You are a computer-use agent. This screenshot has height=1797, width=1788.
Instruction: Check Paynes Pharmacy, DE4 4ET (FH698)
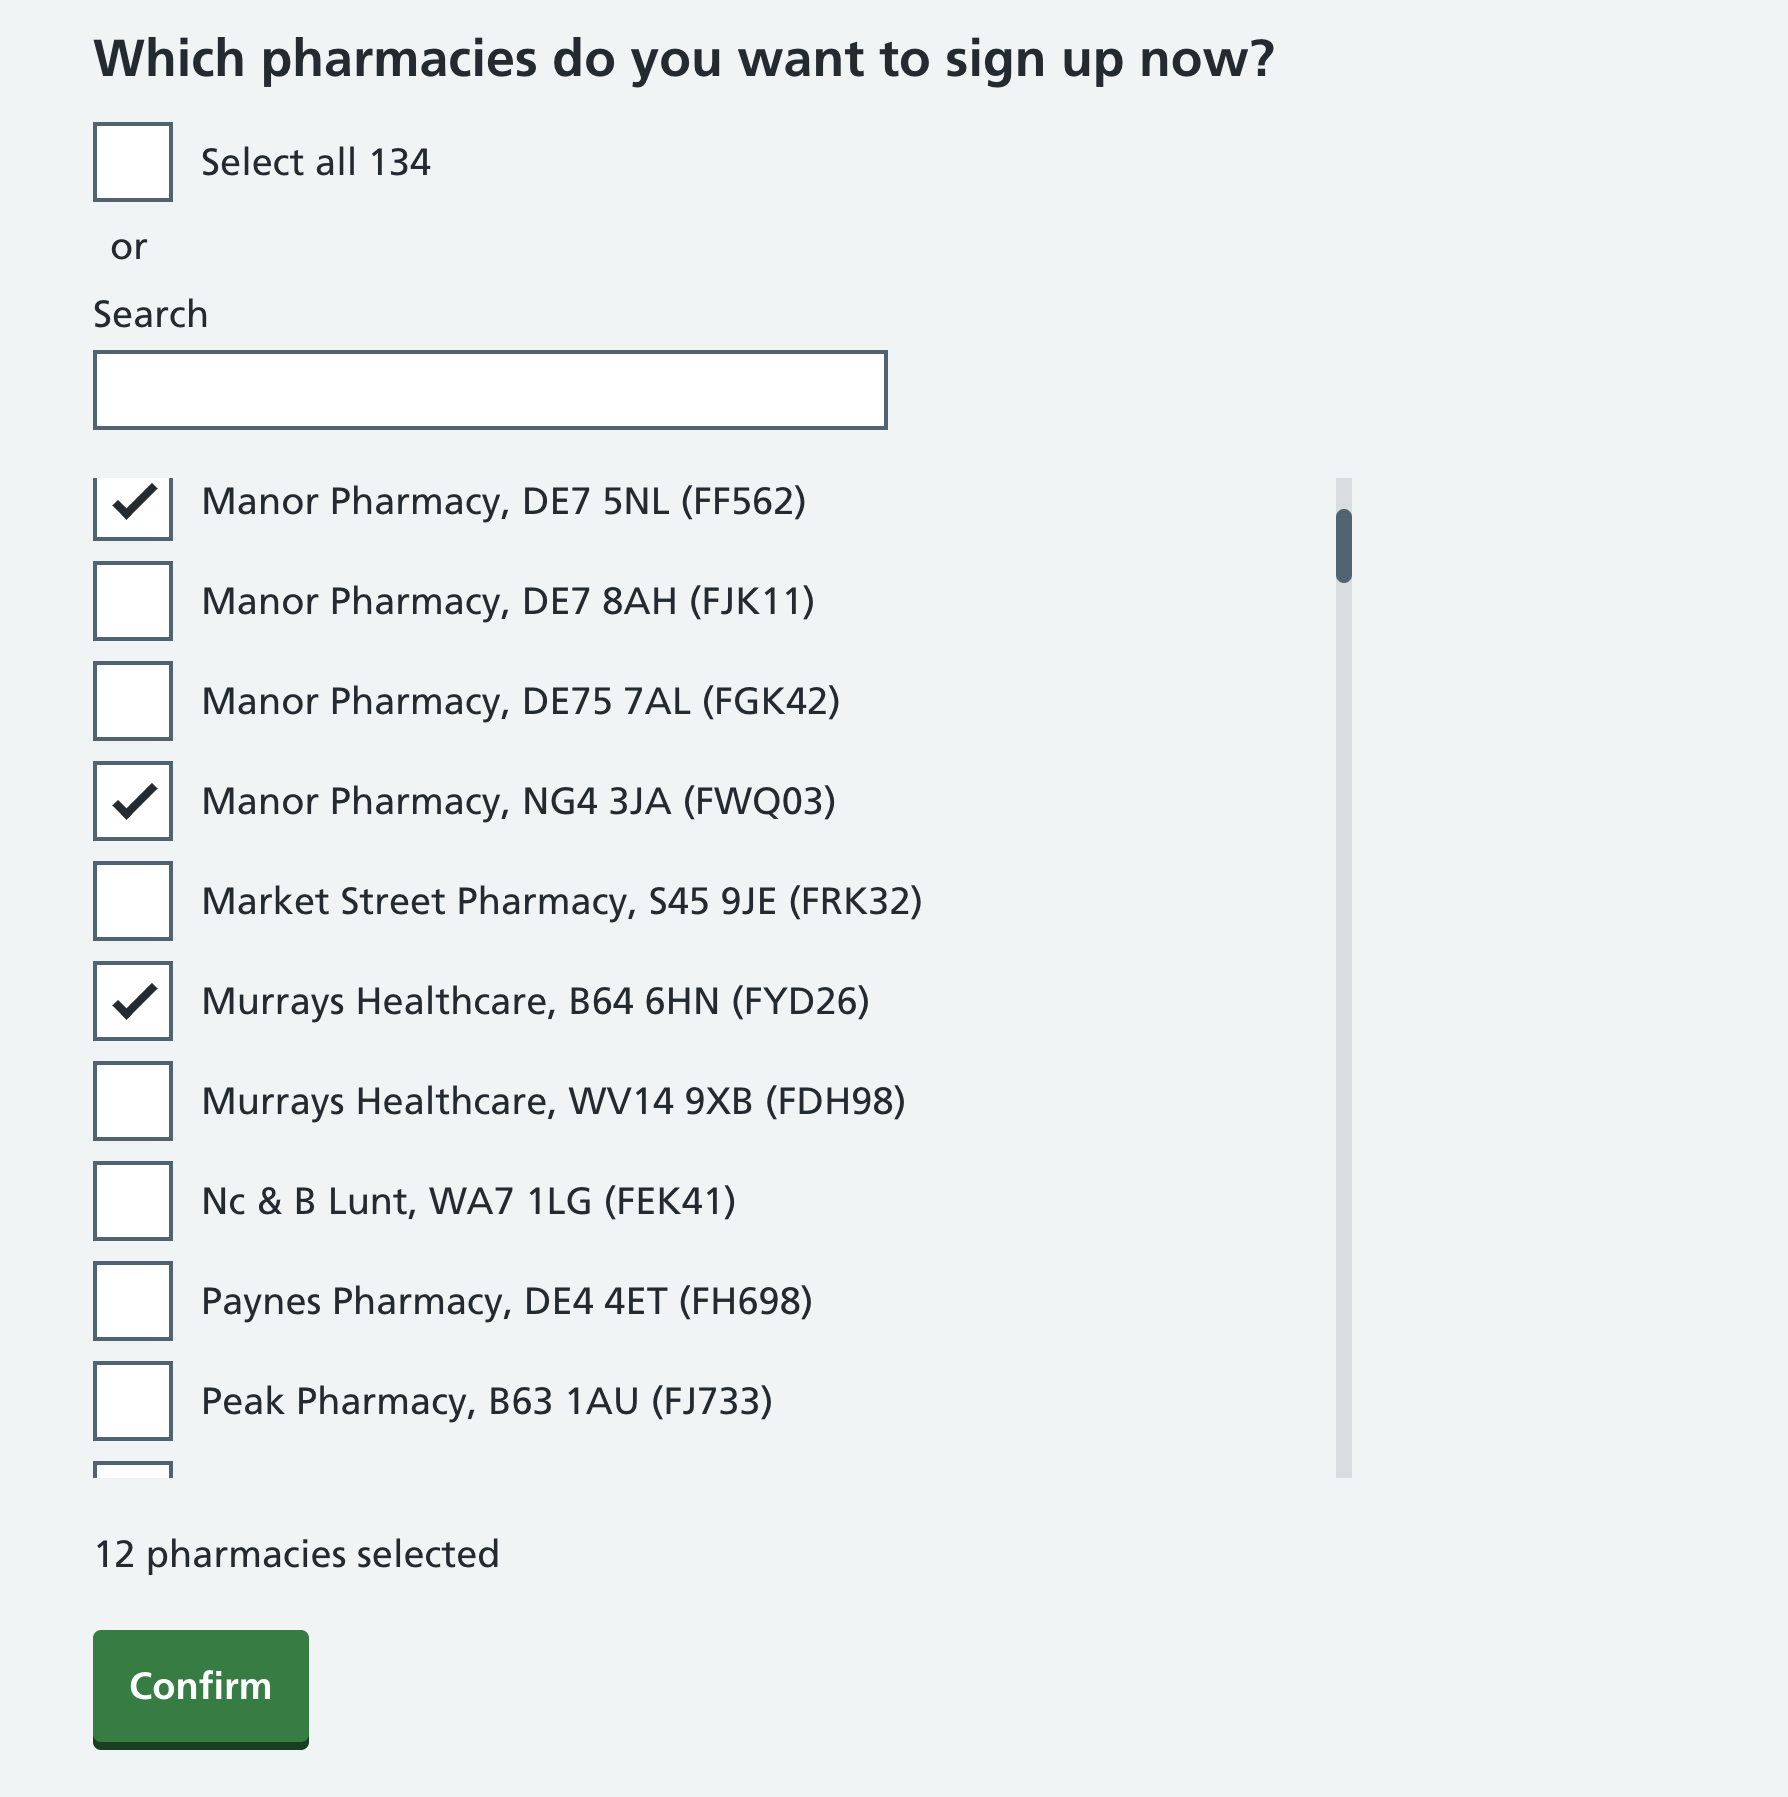click(132, 1302)
